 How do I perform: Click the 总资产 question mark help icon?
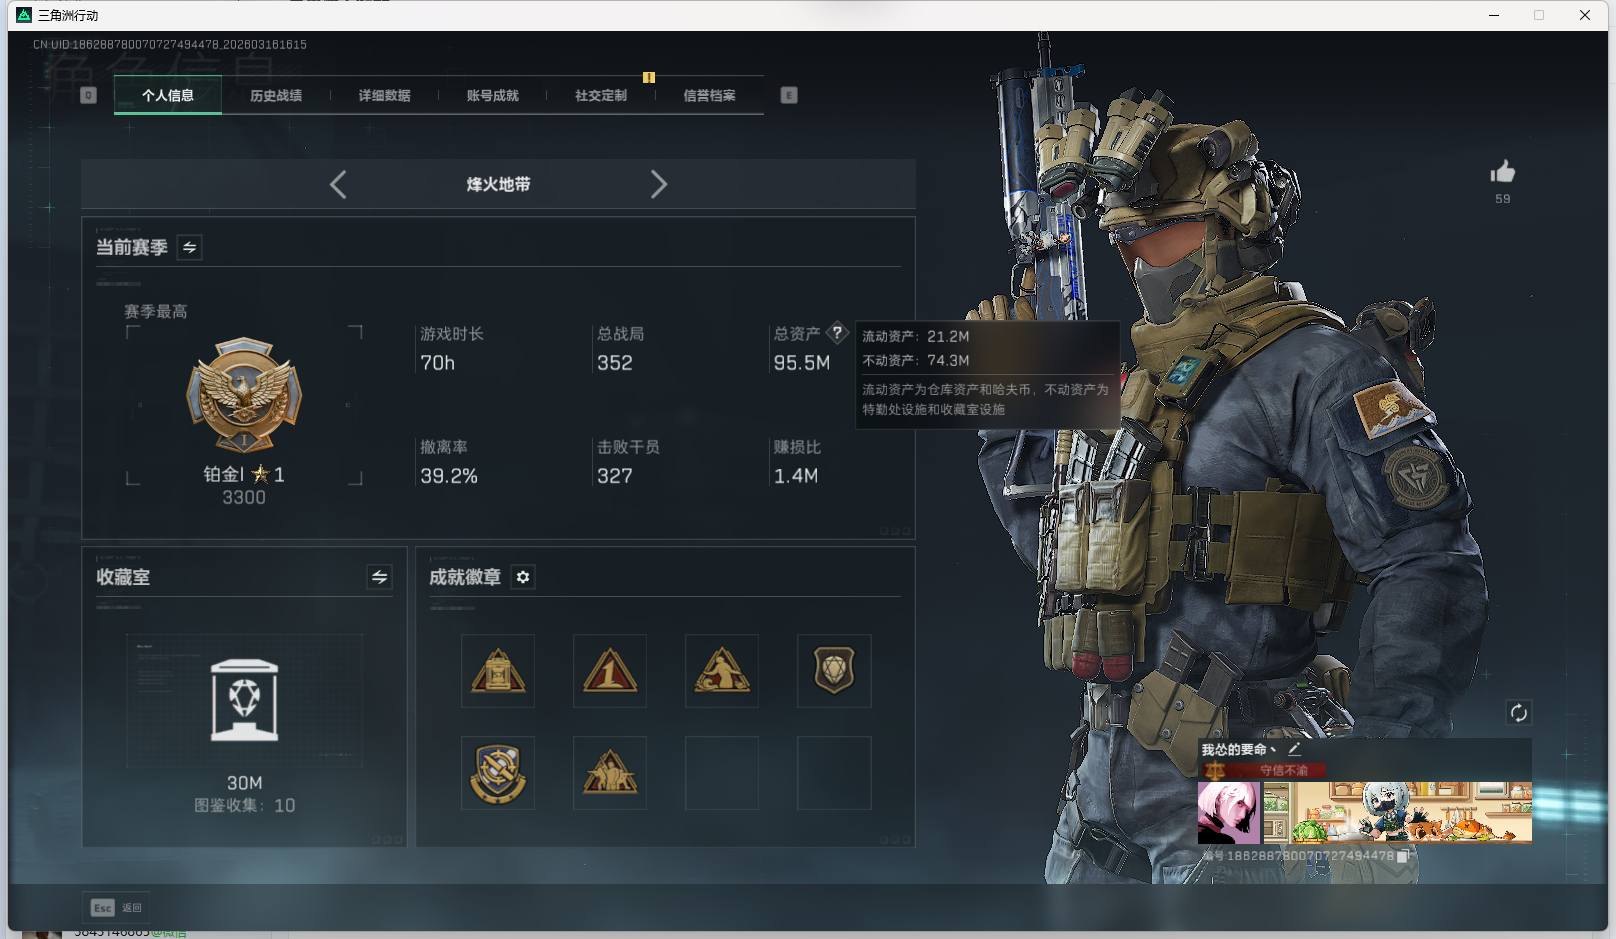(x=837, y=333)
